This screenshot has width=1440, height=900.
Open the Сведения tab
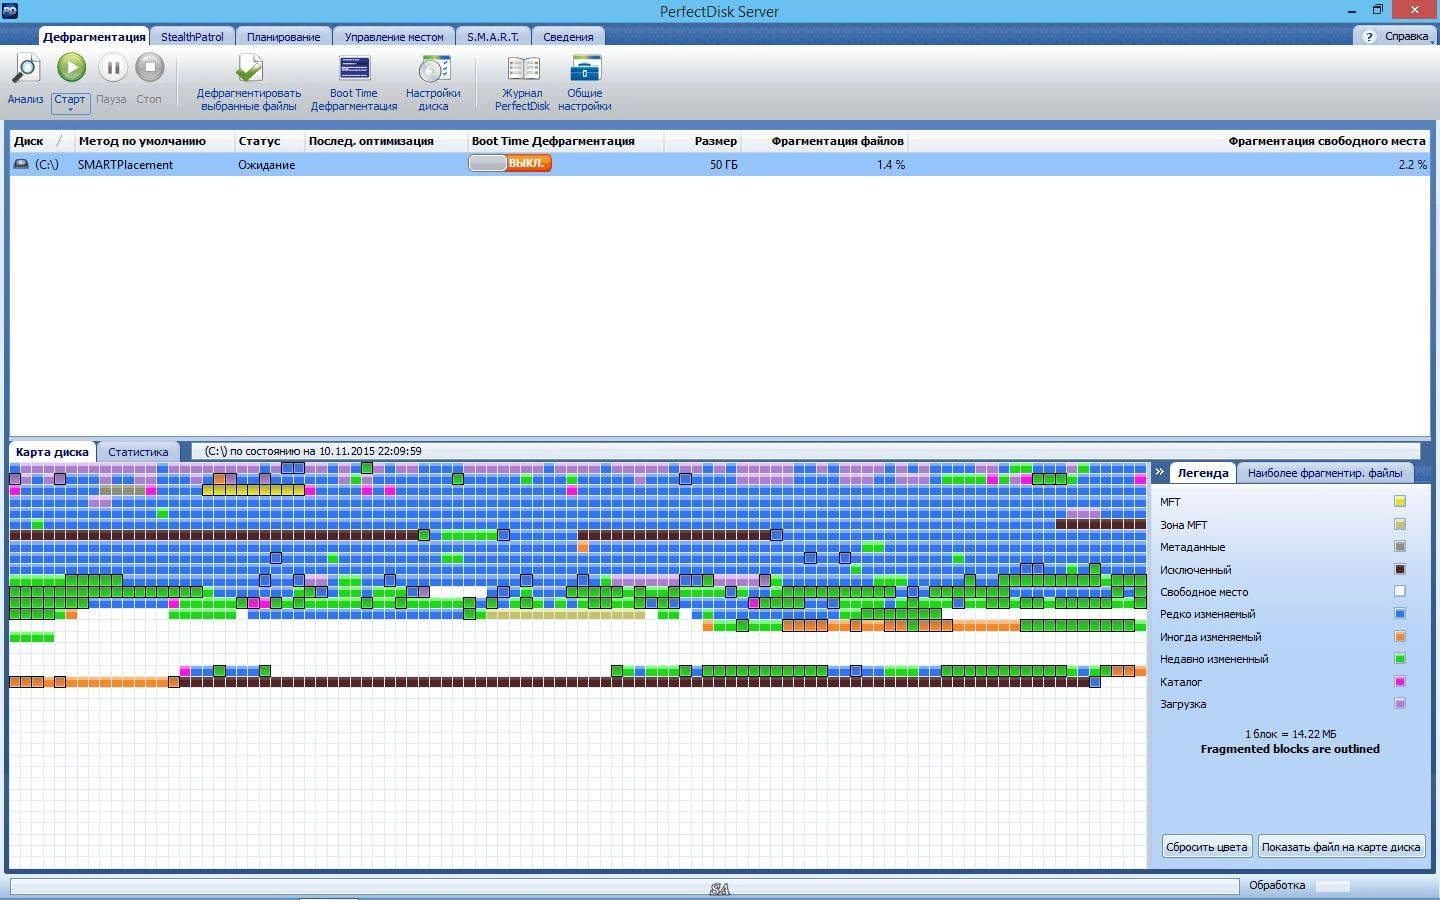(x=568, y=37)
